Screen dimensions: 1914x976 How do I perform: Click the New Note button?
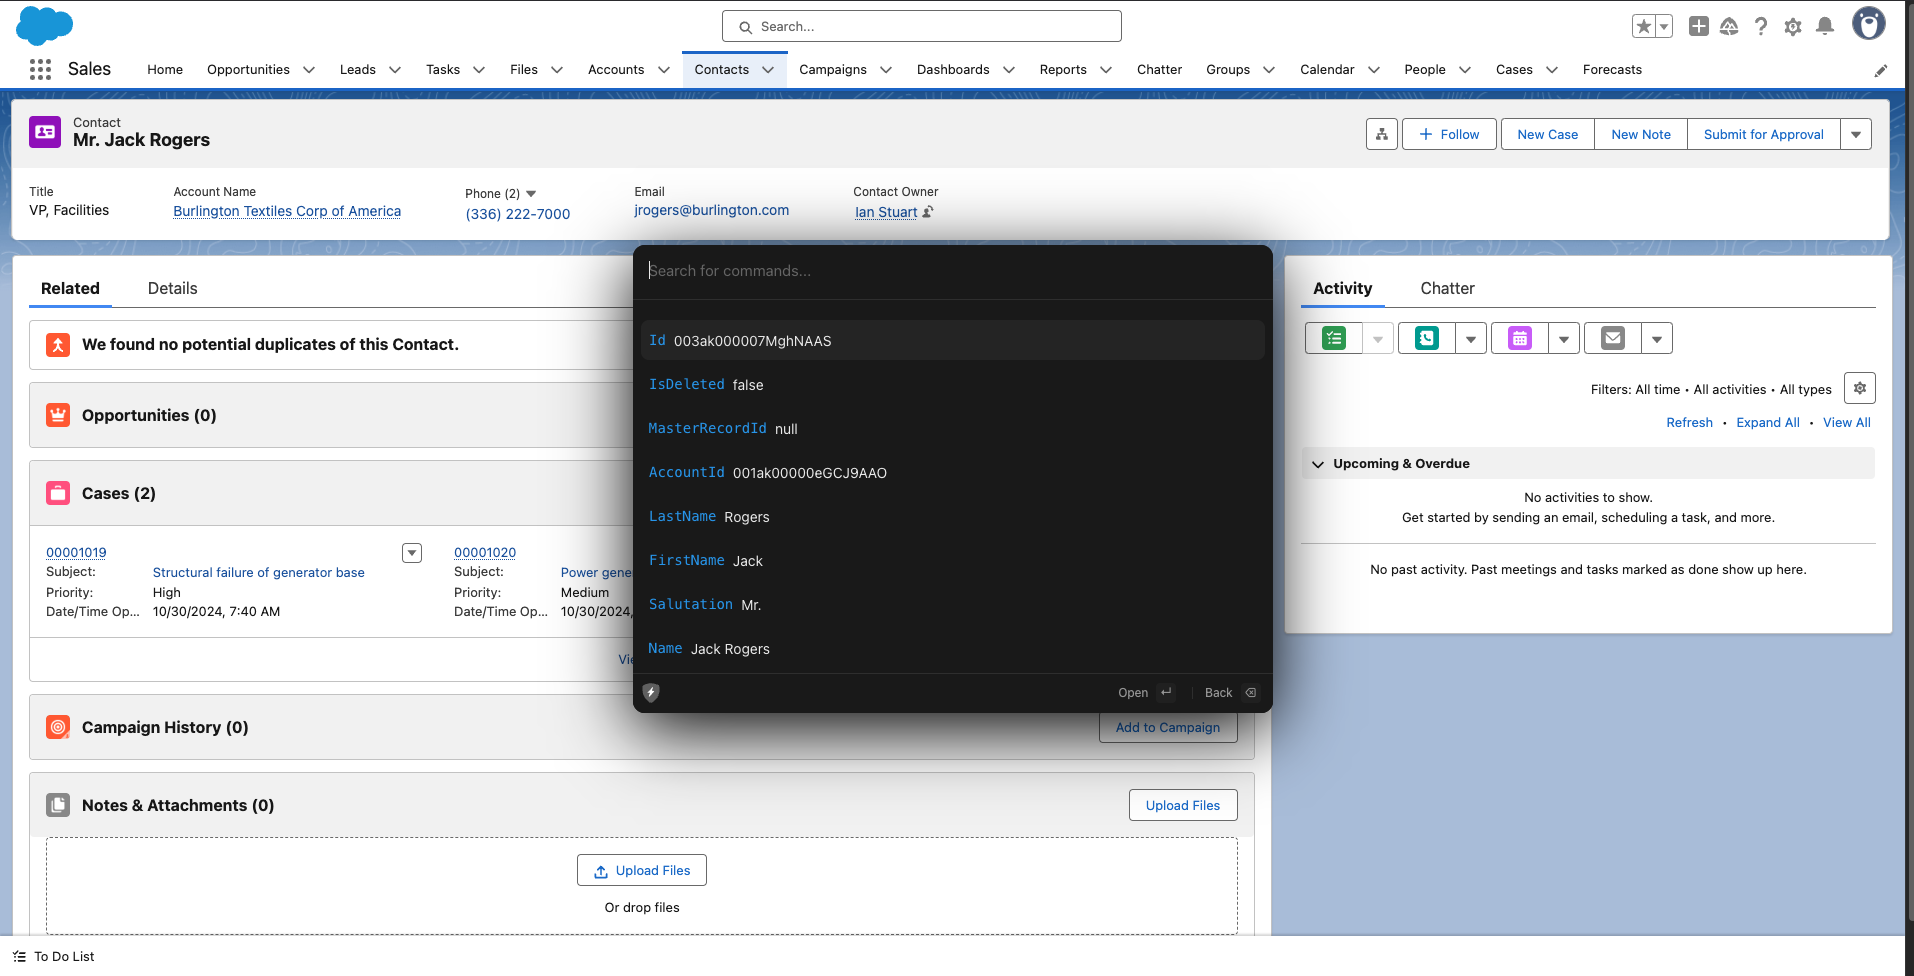coord(1641,134)
